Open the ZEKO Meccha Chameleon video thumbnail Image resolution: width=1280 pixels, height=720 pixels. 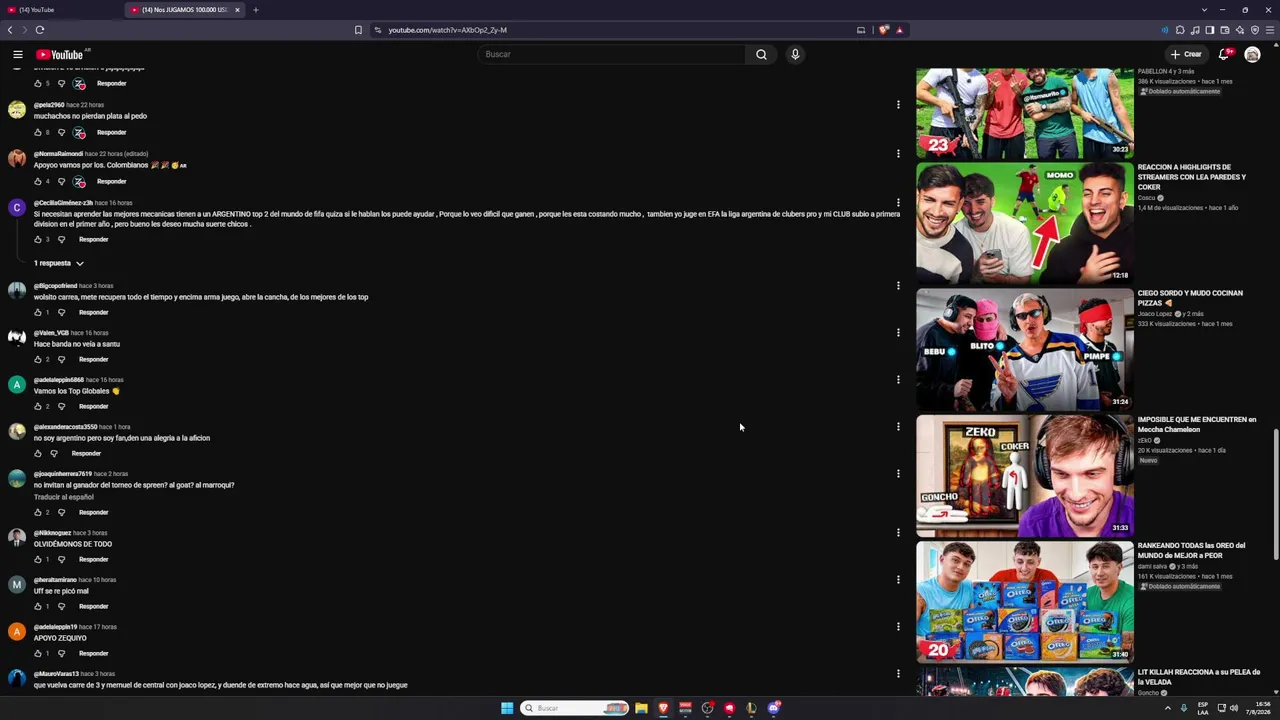point(1025,476)
